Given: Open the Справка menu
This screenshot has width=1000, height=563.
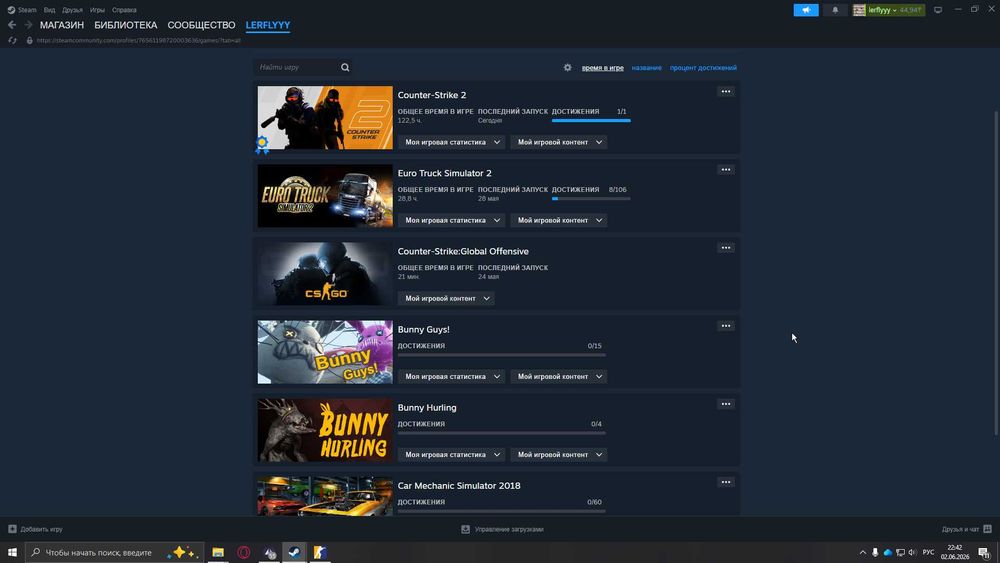Looking at the screenshot, I should 124,10.
